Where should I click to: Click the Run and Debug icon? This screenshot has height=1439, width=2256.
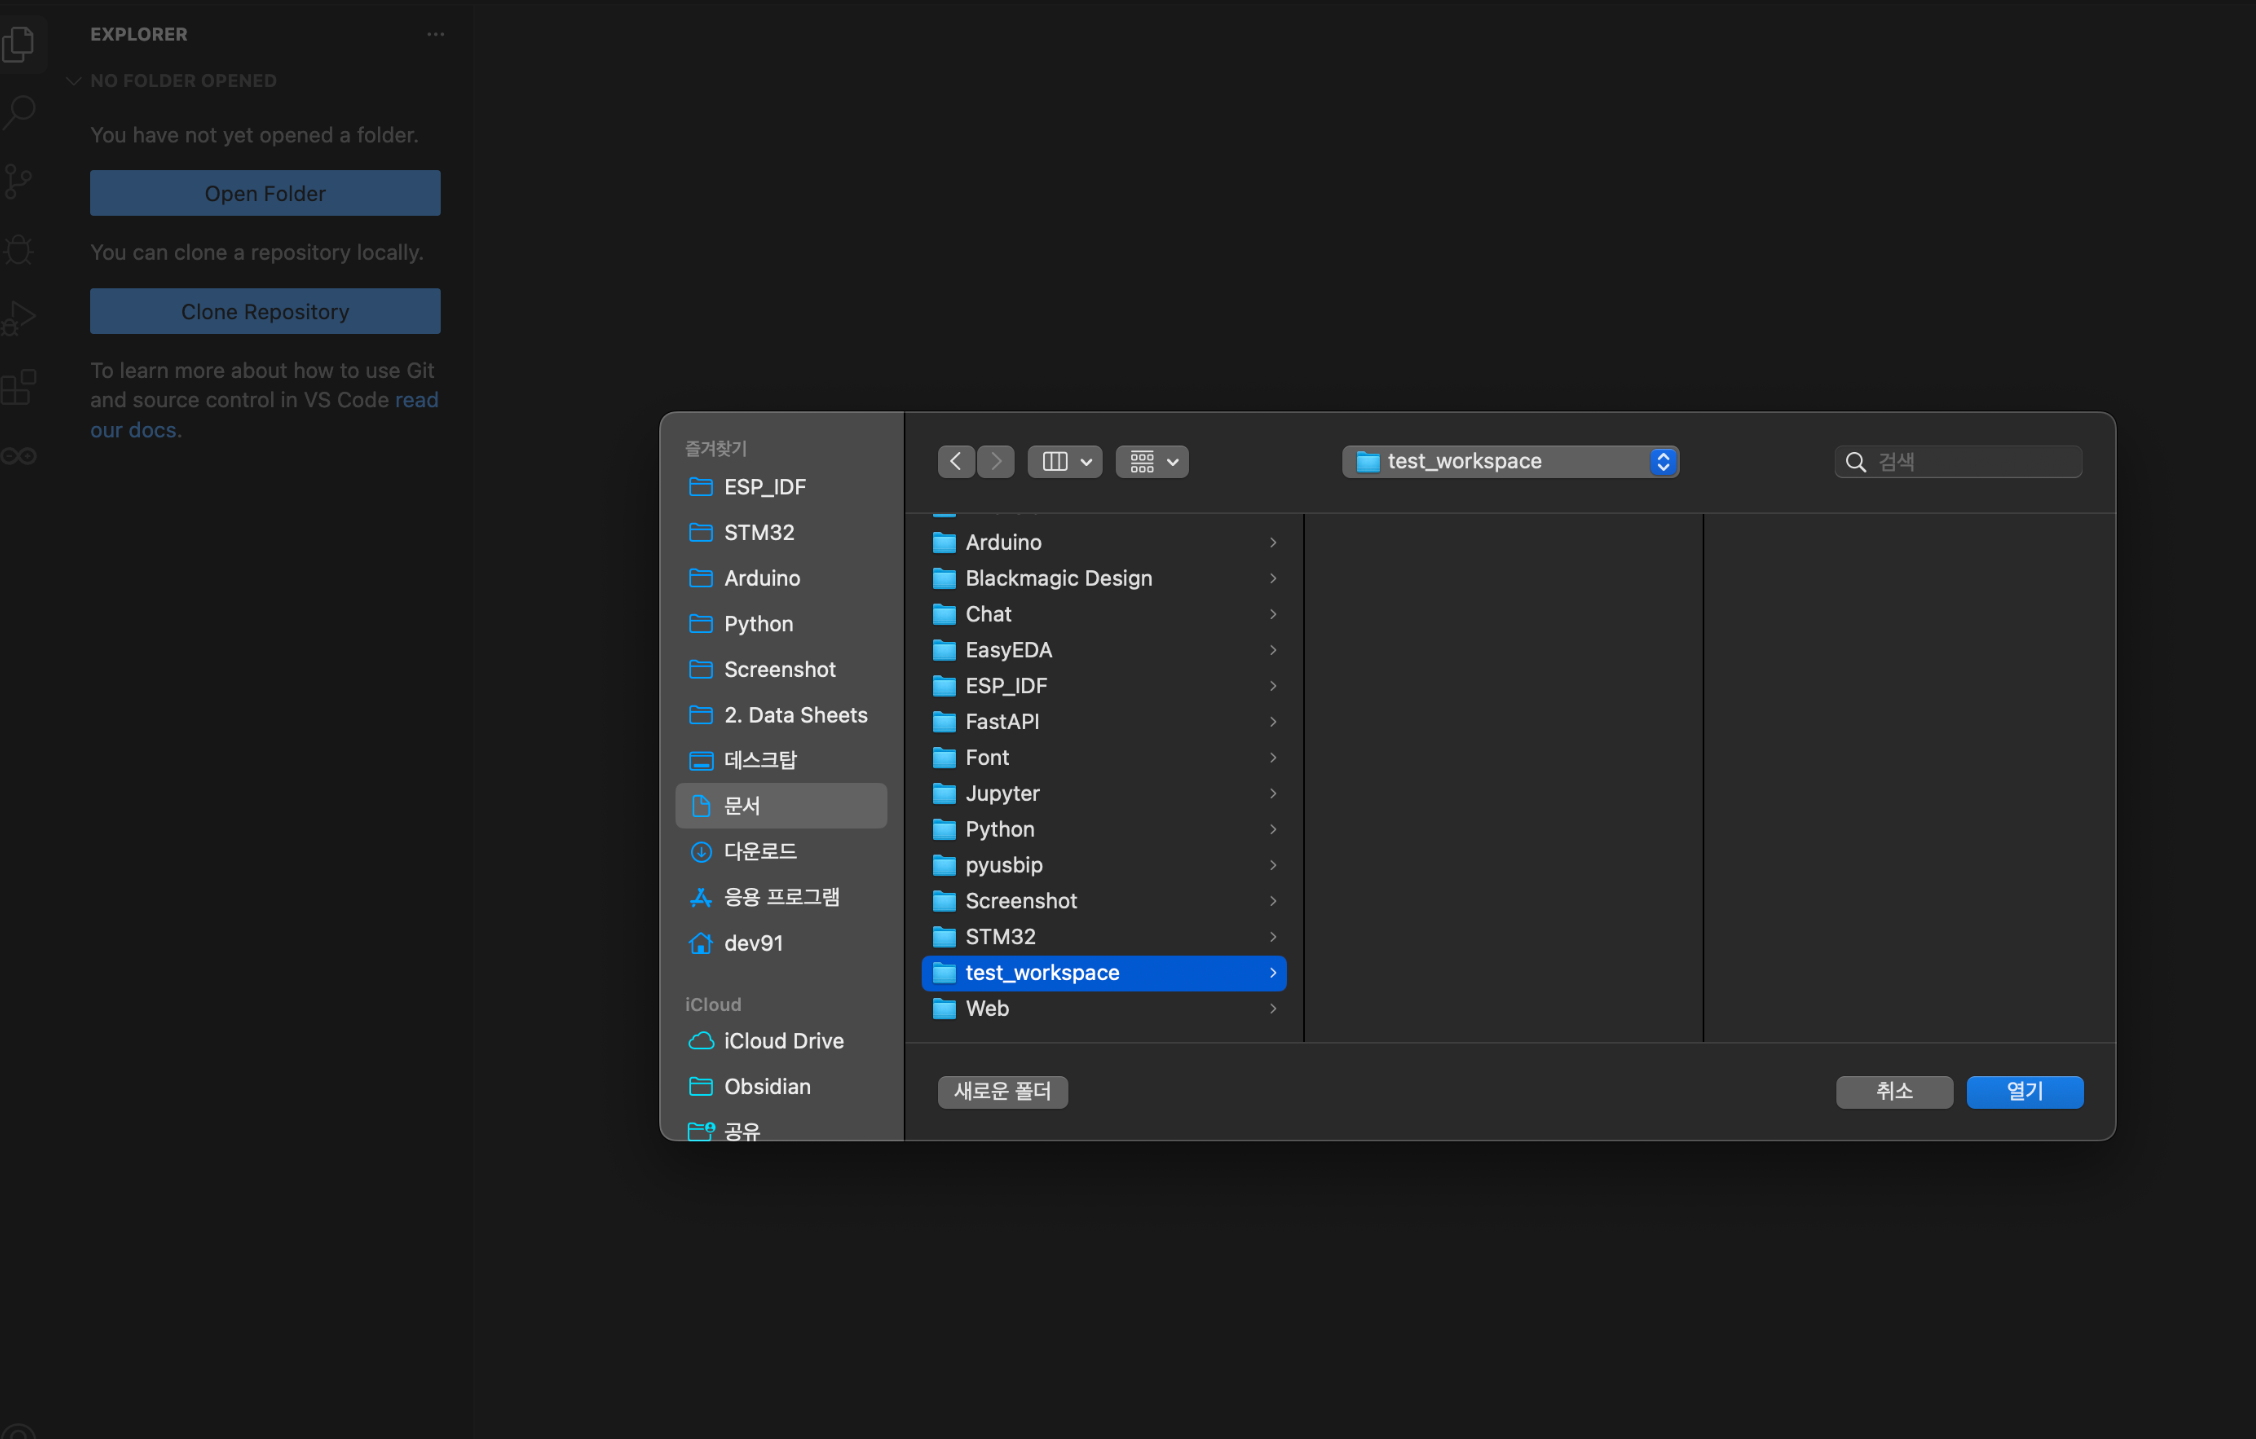pyautogui.click(x=19, y=318)
